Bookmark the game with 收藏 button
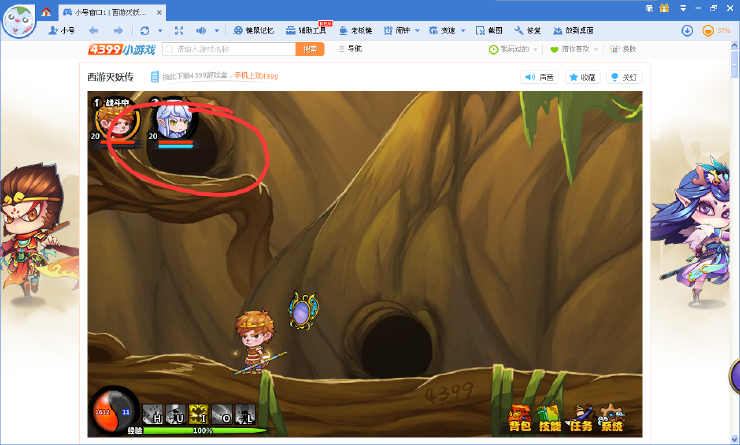 [583, 77]
